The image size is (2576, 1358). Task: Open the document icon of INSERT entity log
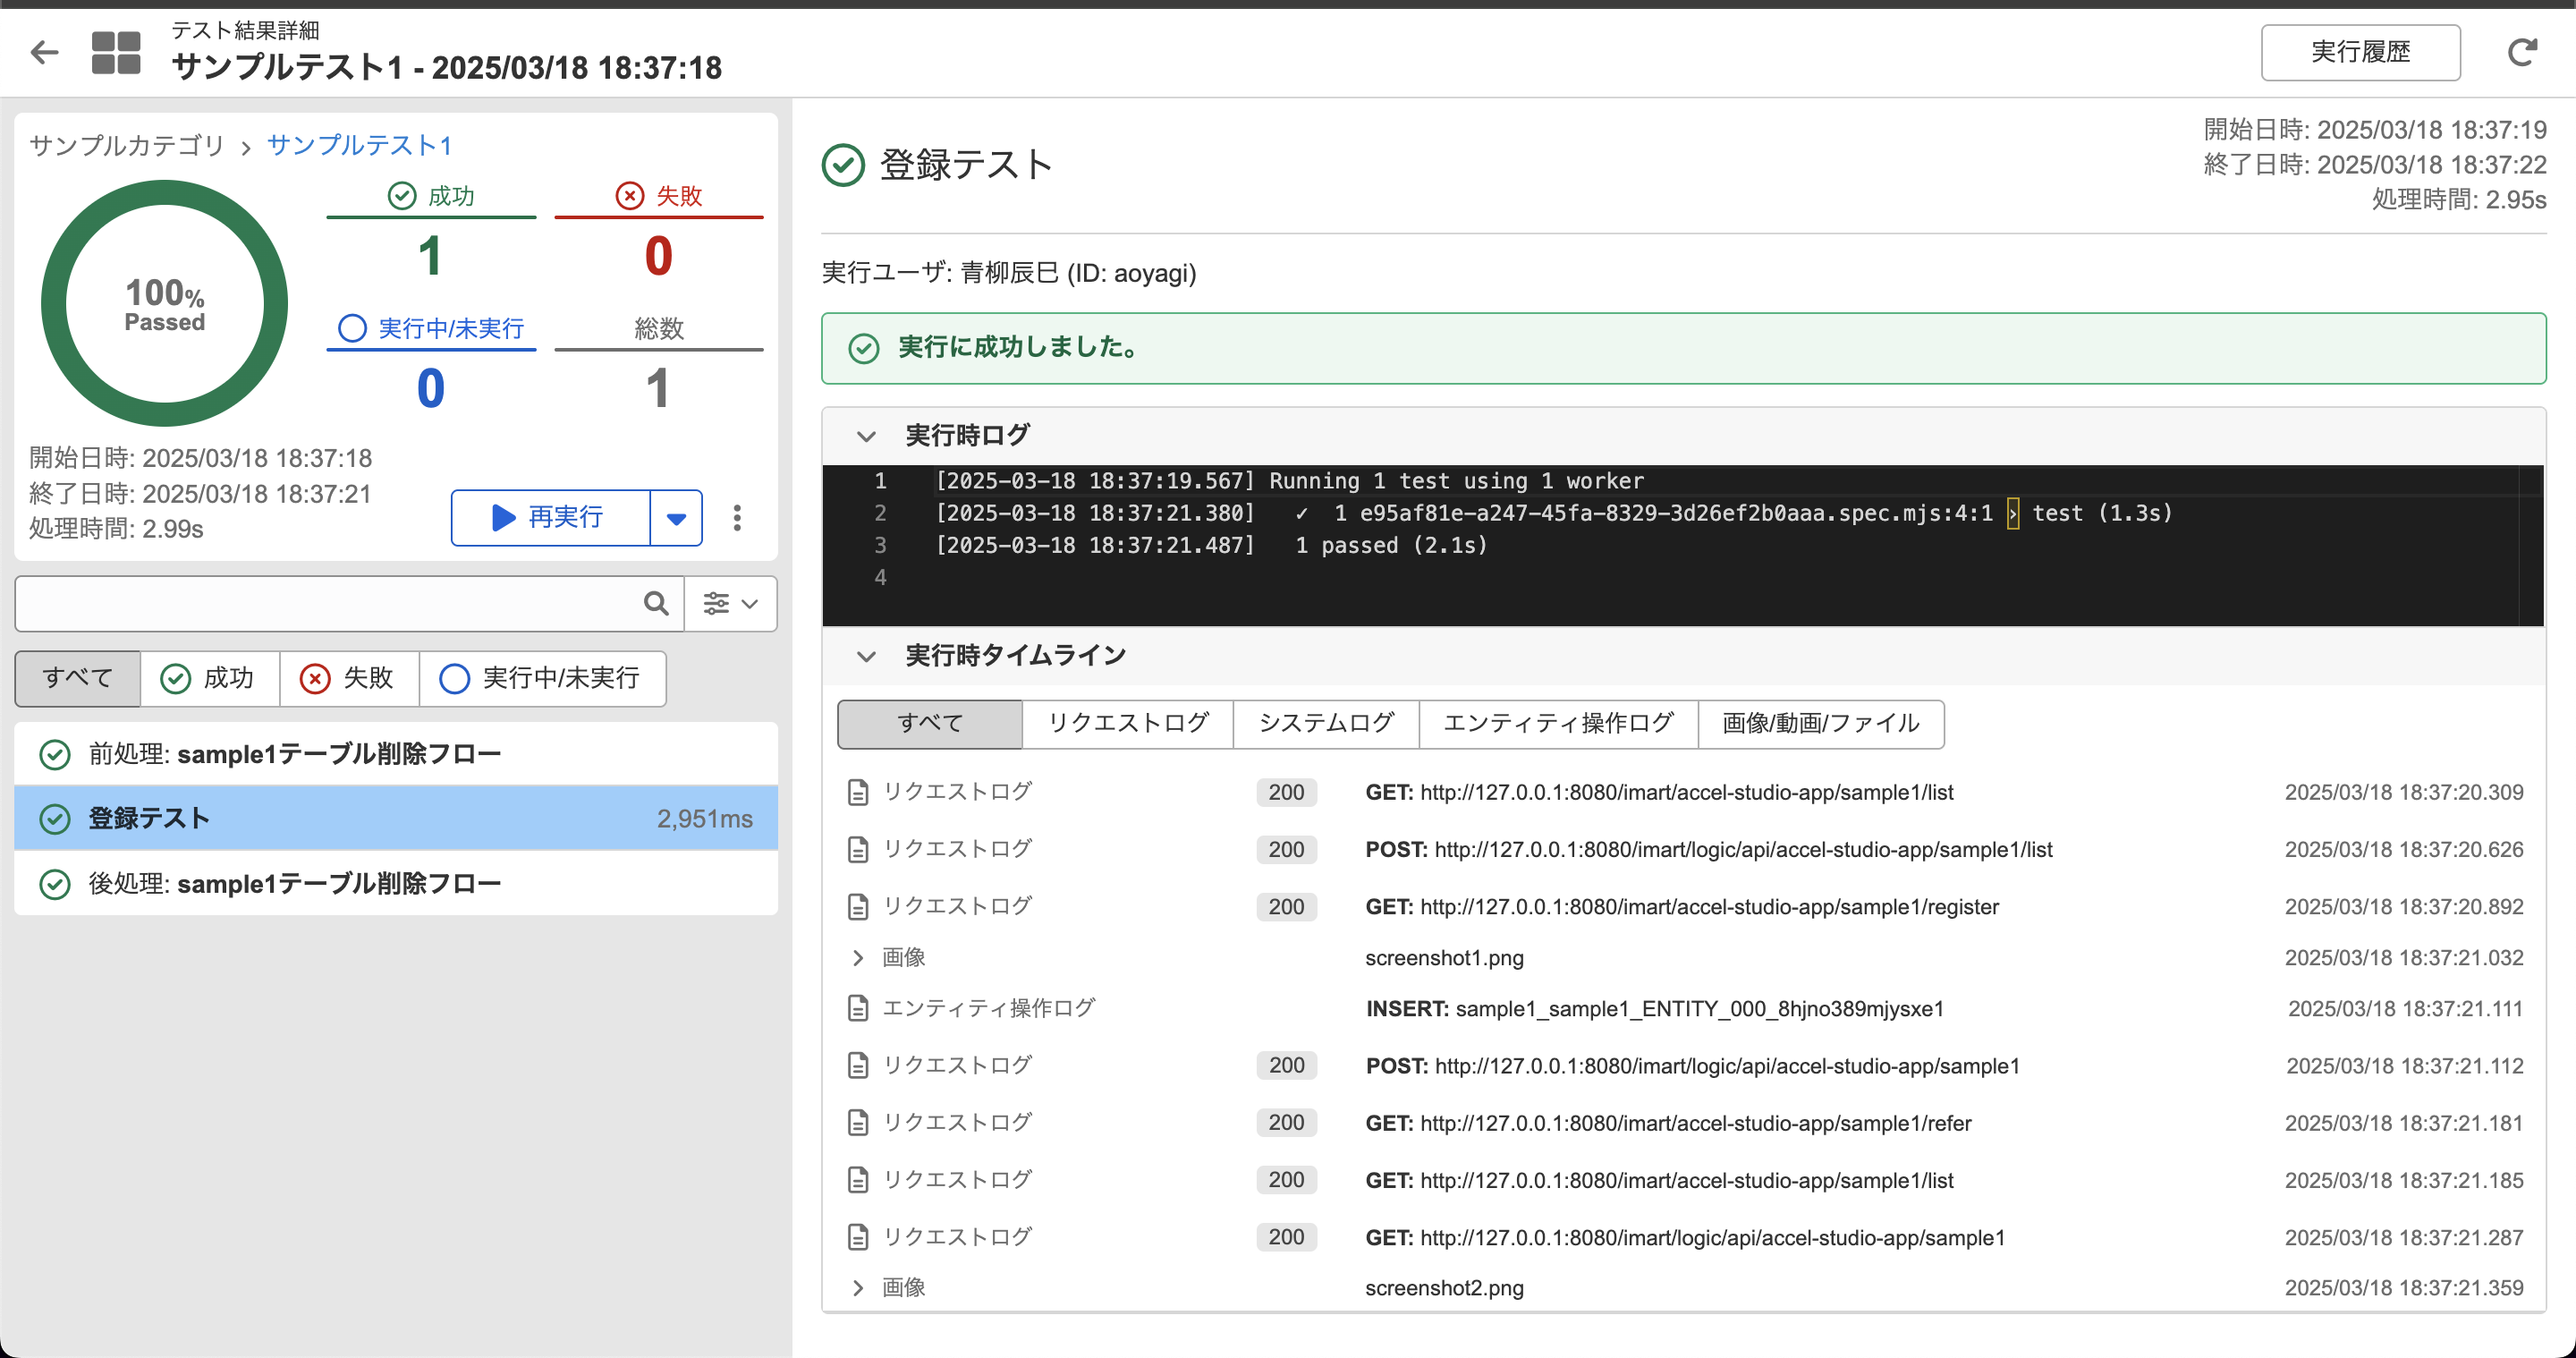click(858, 1008)
